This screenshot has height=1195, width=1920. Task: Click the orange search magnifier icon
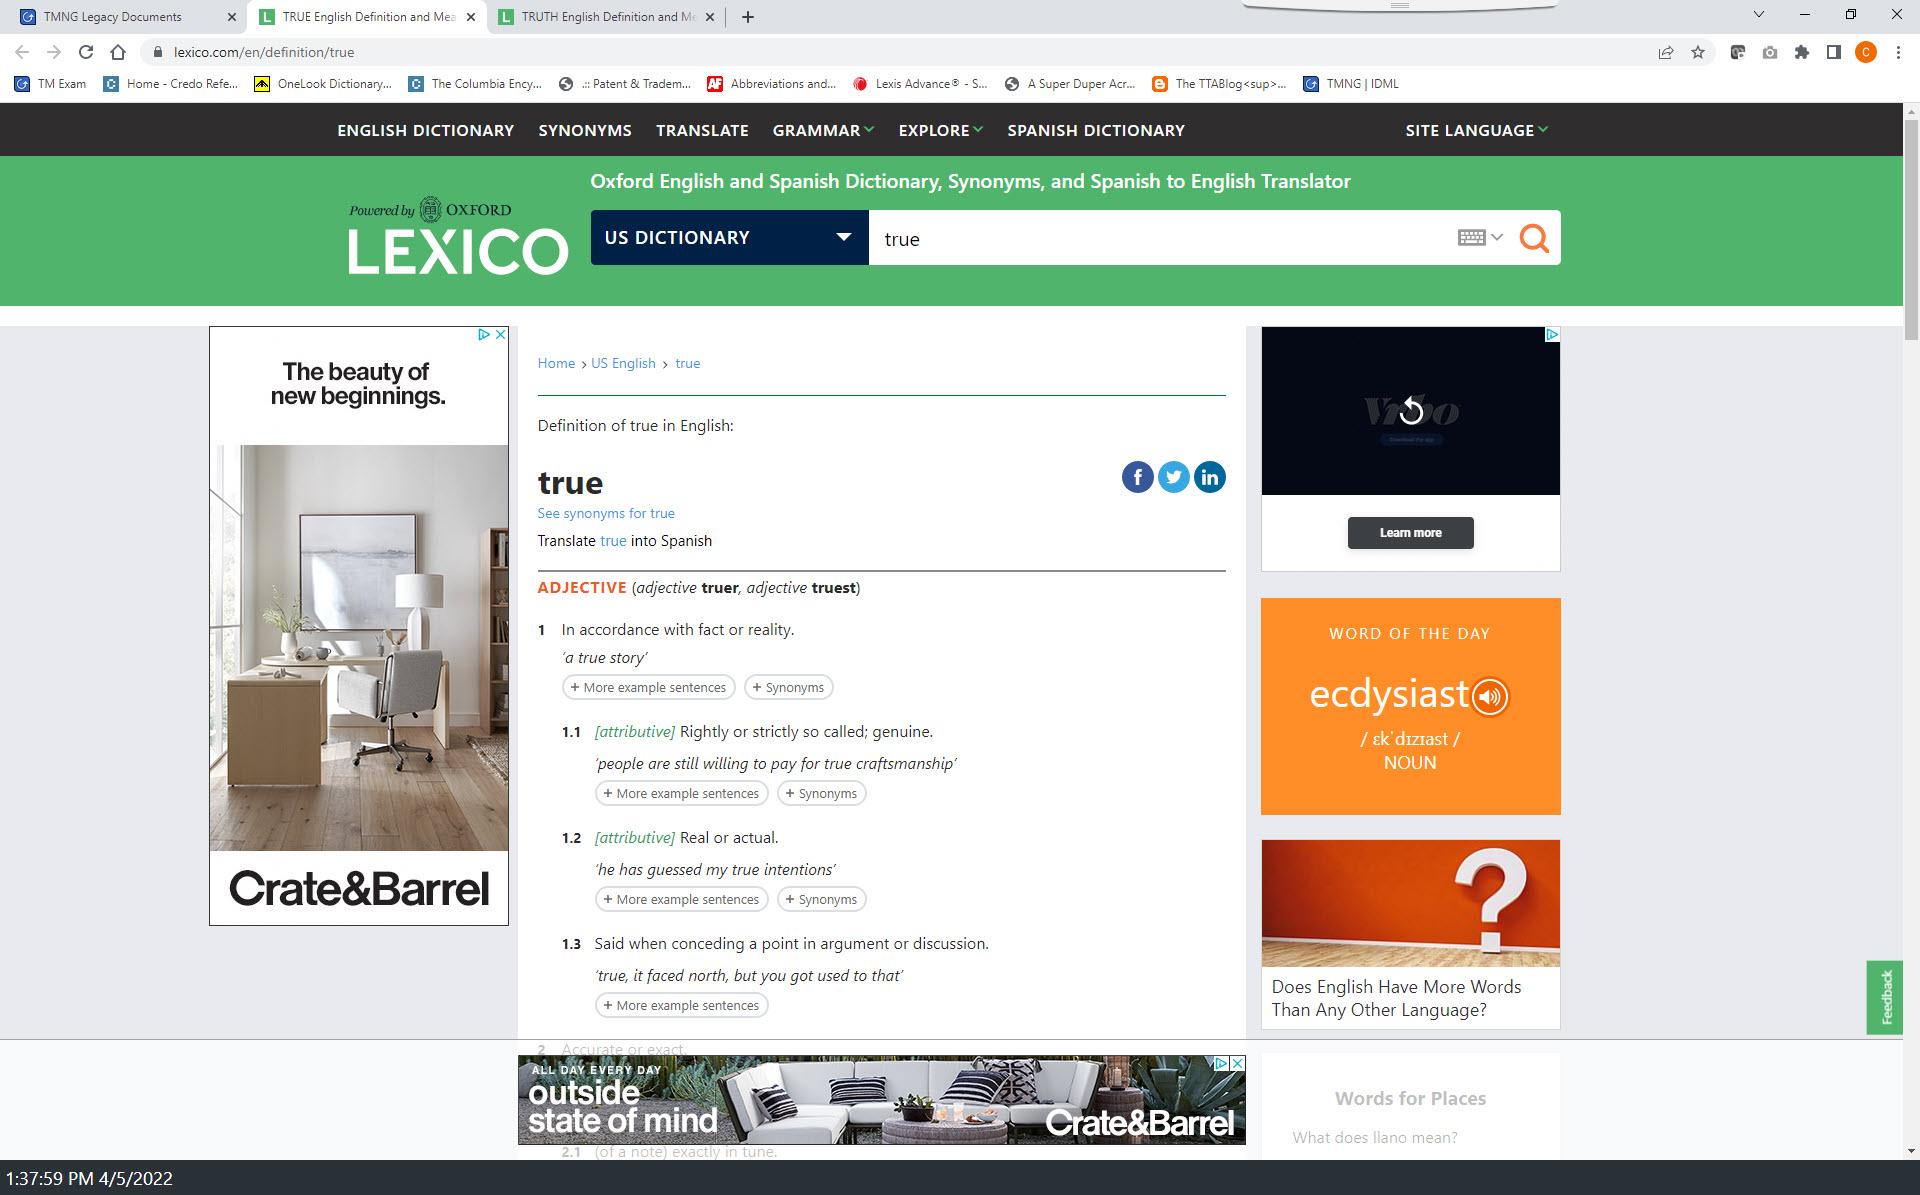click(1534, 238)
